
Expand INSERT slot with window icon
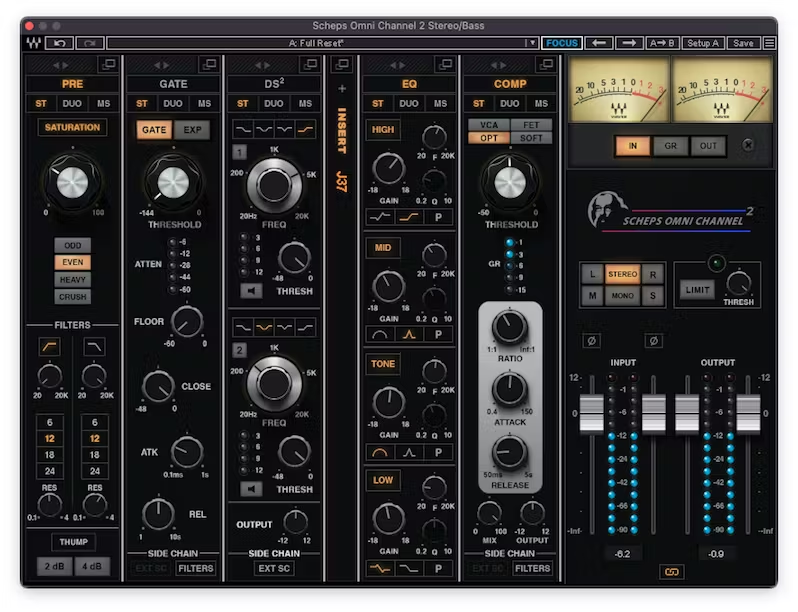click(342, 64)
